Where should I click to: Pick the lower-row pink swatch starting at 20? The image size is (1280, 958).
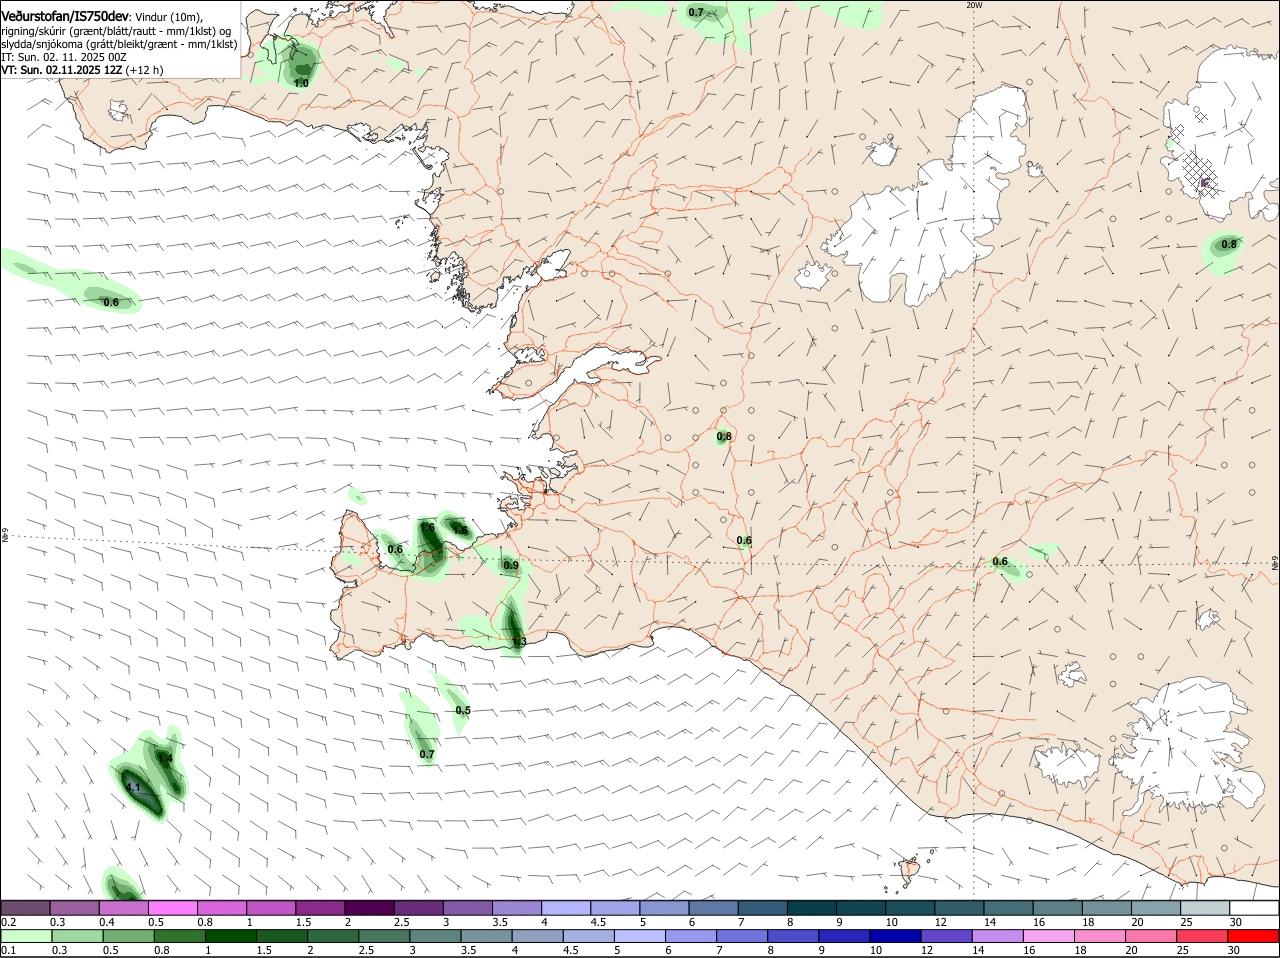[x=1152, y=936]
